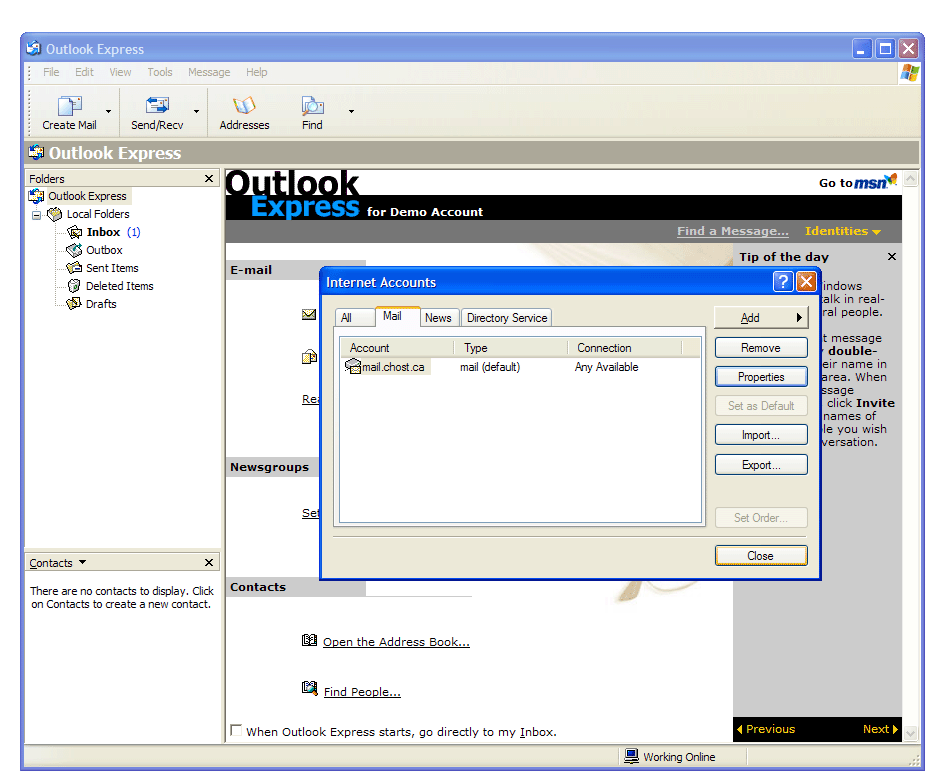Click the Create Mail toolbar icon

pos(69,106)
